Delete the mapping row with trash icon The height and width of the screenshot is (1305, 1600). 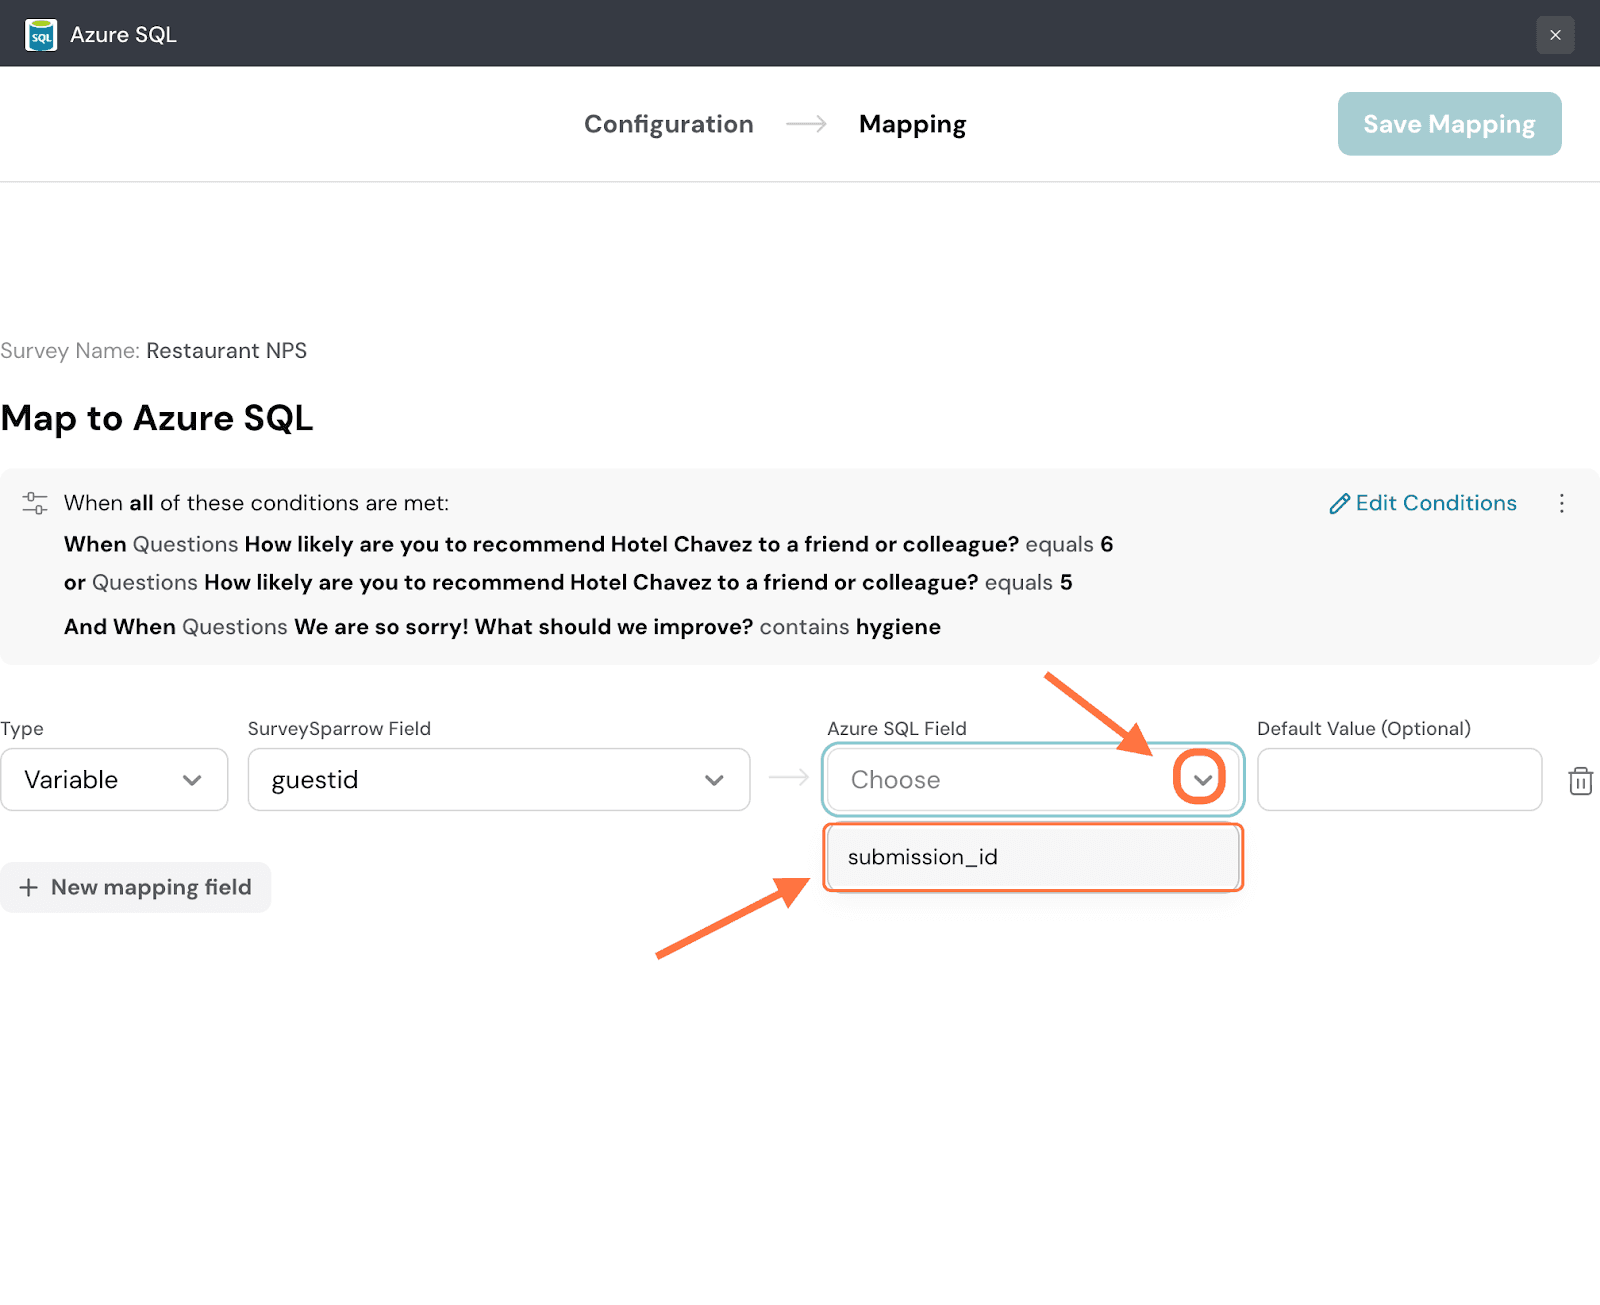click(1580, 781)
